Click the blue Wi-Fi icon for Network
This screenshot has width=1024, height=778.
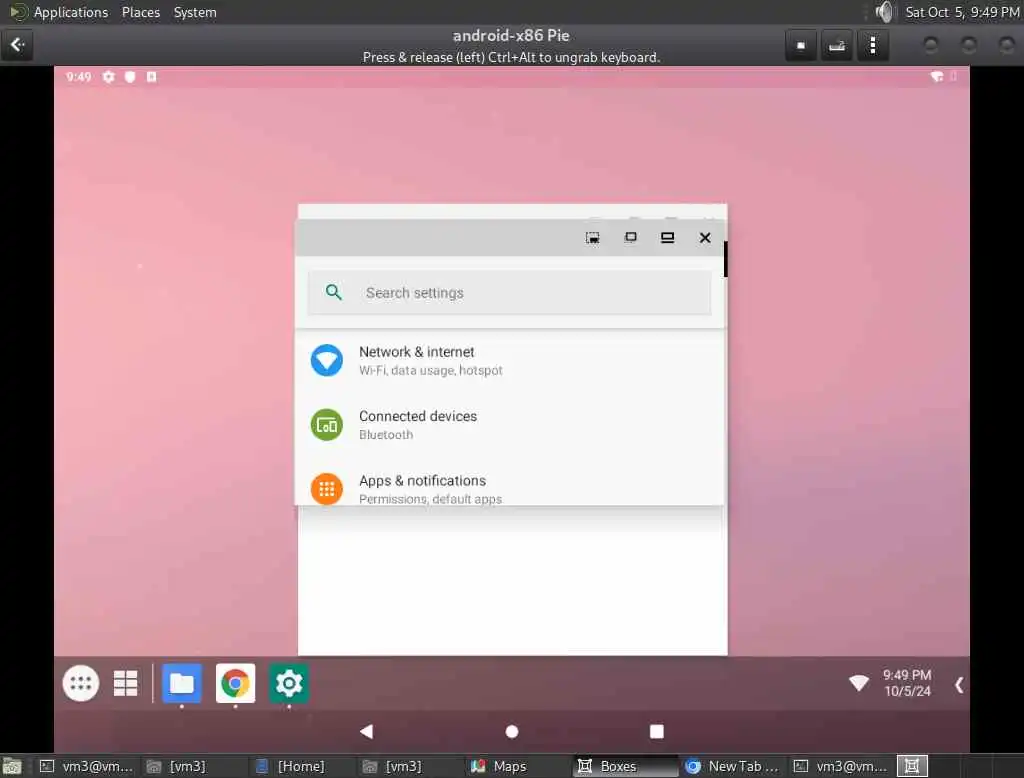(x=327, y=361)
